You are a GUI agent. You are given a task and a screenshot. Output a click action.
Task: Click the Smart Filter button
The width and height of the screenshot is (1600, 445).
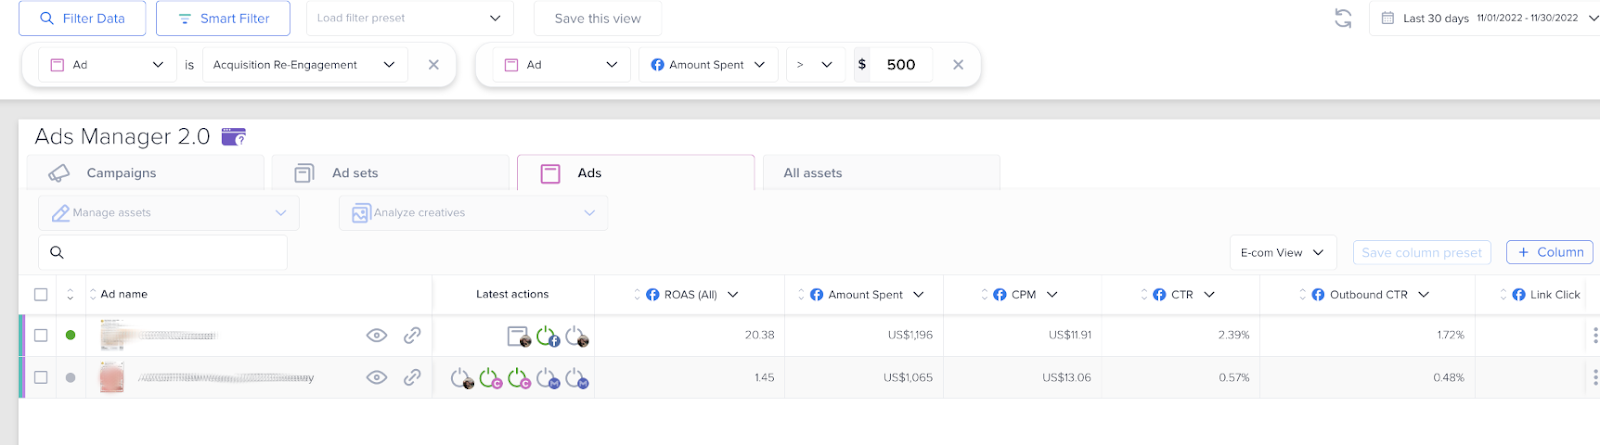223,18
